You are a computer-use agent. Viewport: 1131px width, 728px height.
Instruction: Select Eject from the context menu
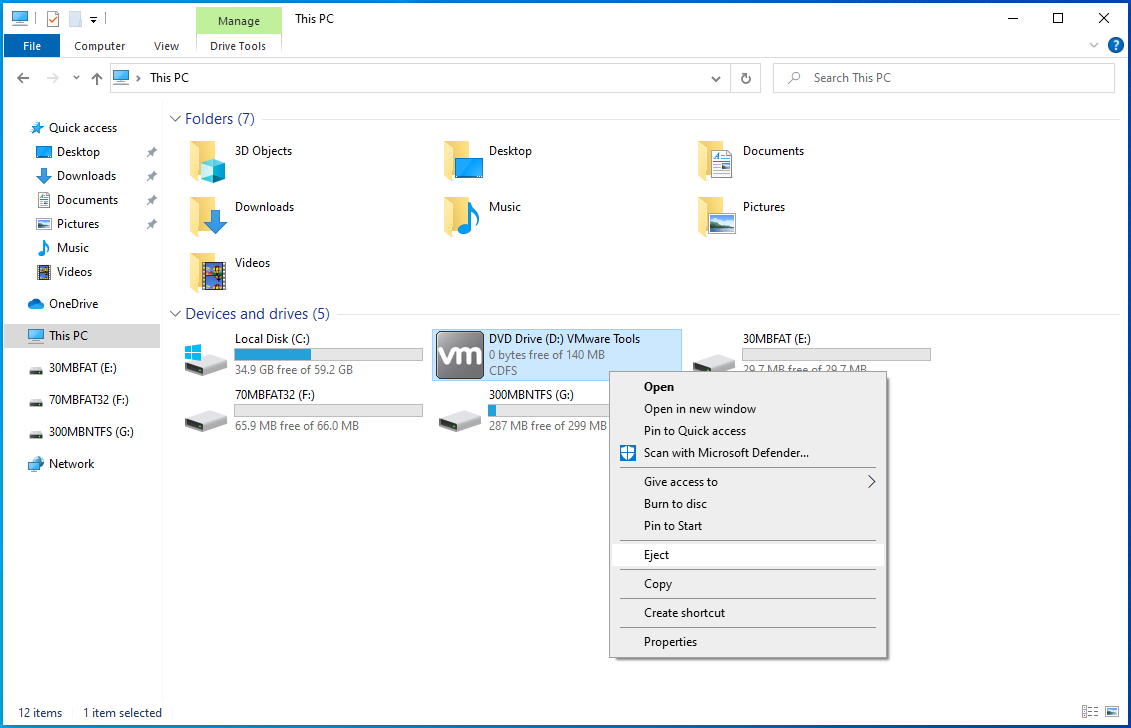pos(657,554)
